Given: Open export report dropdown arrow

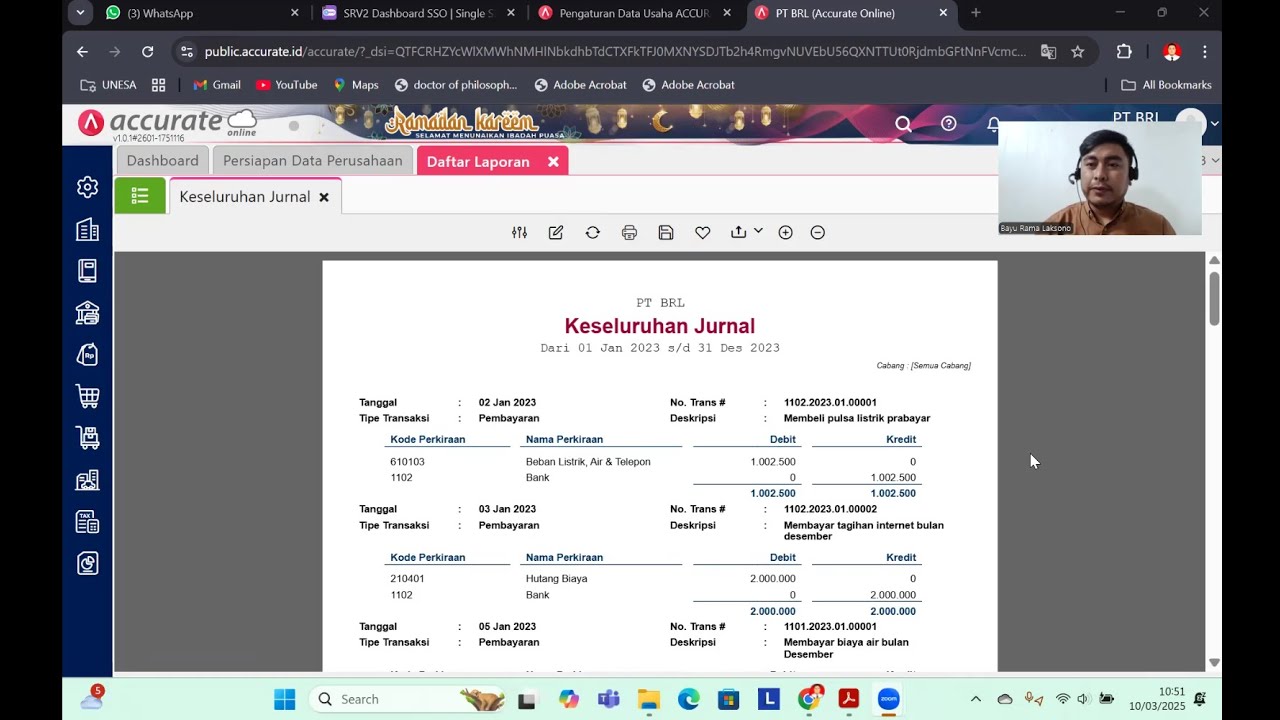Looking at the screenshot, I should [758, 231].
